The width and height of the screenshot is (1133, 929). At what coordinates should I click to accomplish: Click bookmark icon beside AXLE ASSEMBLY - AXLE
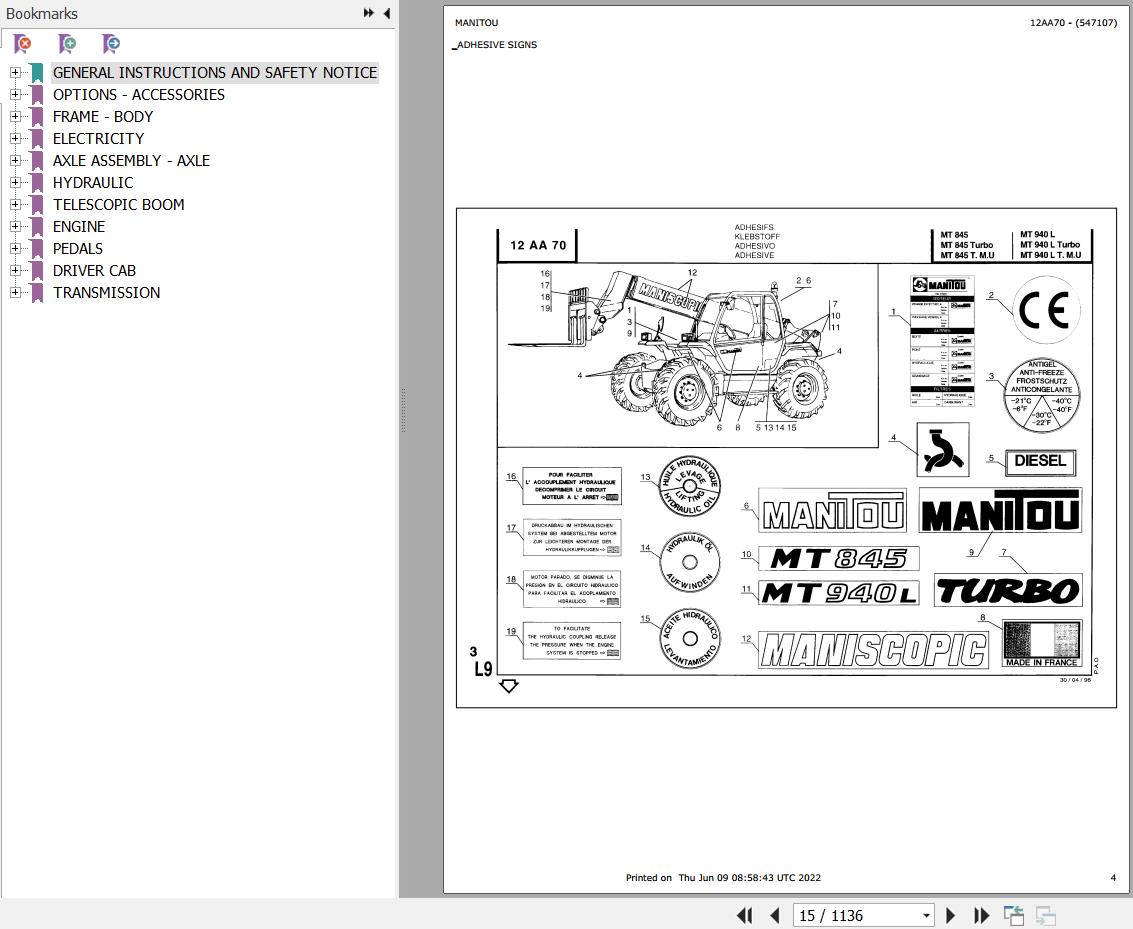coord(37,160)
